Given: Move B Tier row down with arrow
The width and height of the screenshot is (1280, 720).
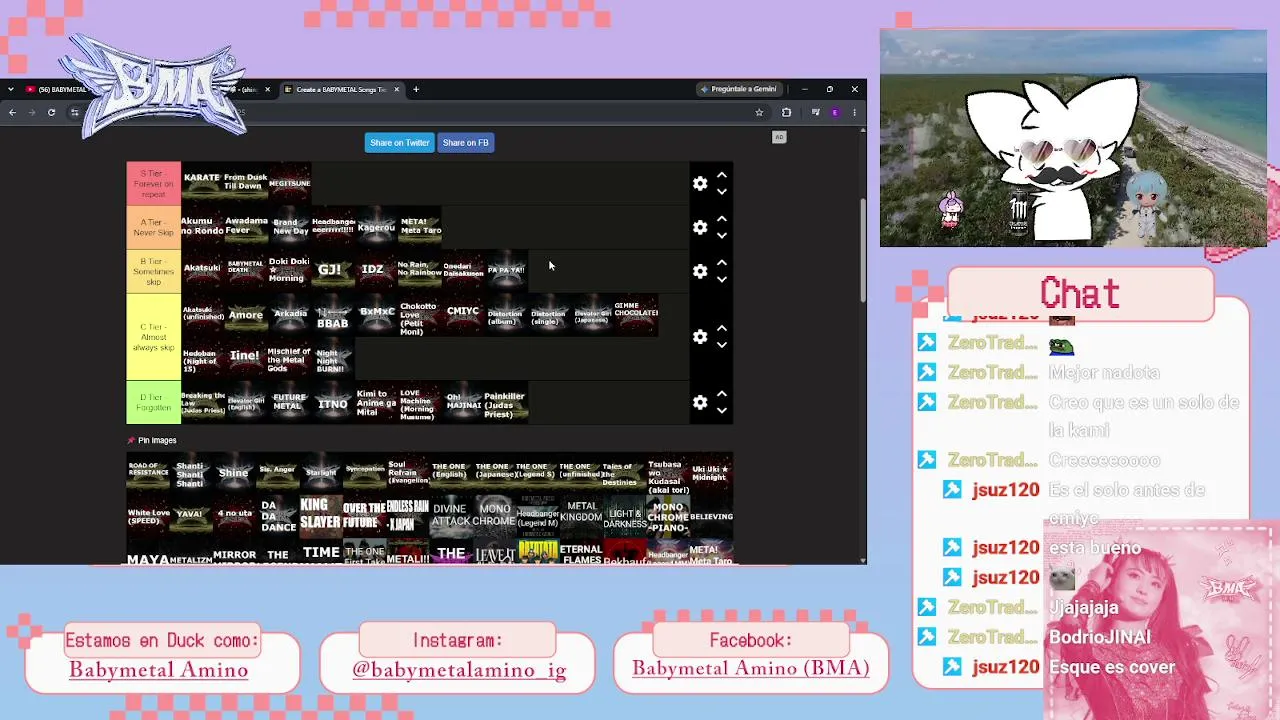Looking at the screenshot, I should point(721,279).
